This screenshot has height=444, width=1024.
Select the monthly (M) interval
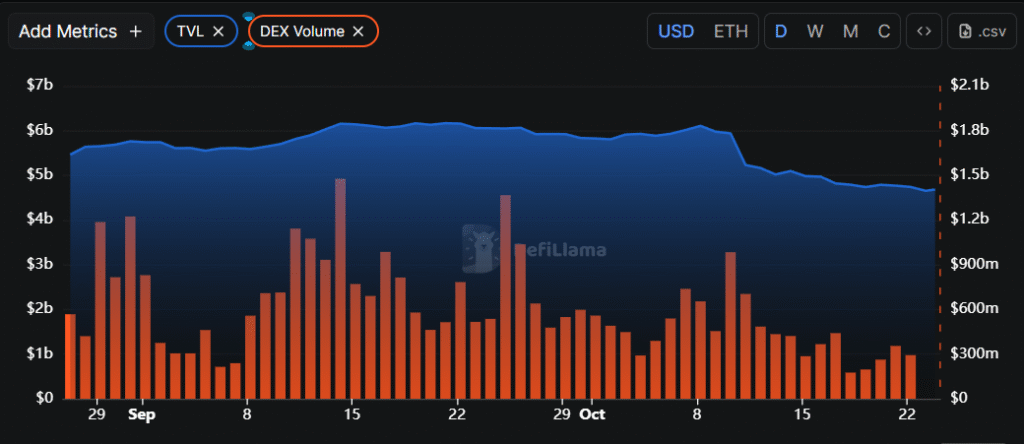pos(850,31)
